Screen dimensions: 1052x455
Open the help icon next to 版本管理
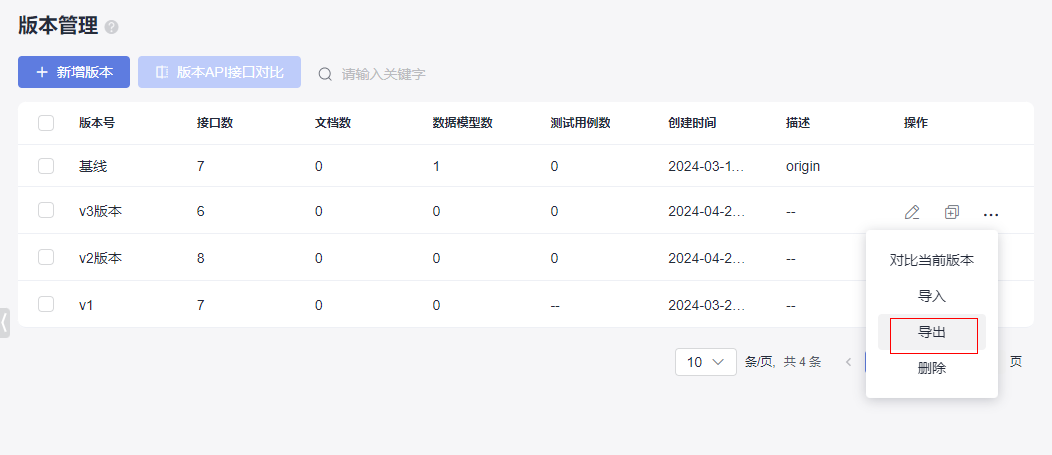(x=112, y=28)
